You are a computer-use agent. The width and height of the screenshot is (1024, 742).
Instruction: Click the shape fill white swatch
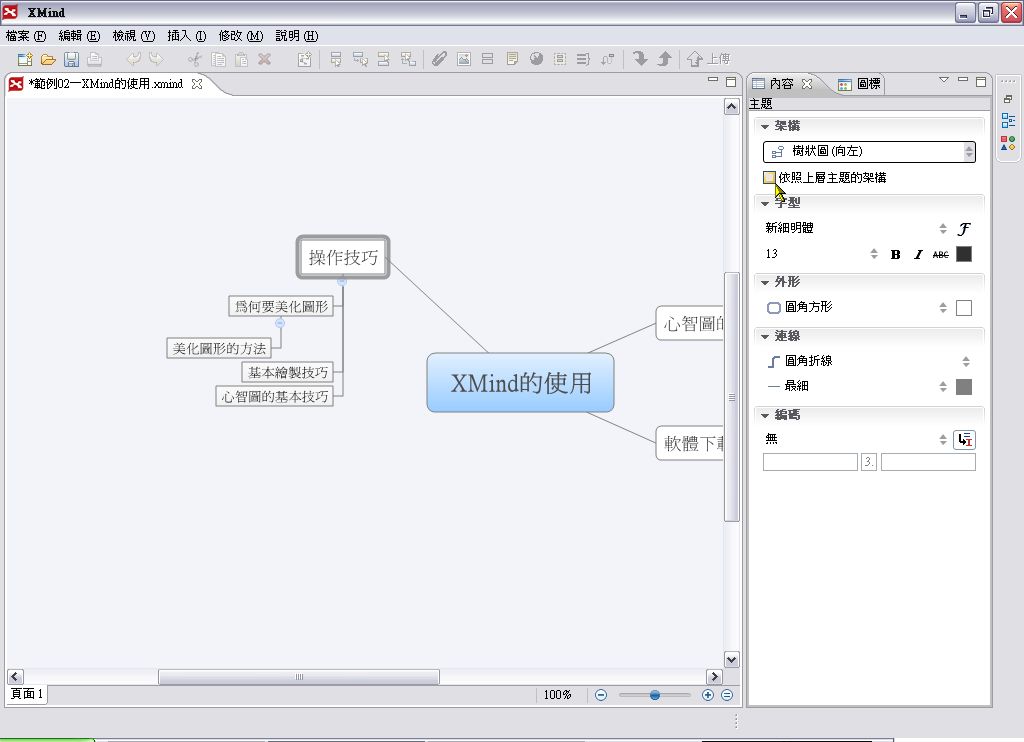[964, 308]
